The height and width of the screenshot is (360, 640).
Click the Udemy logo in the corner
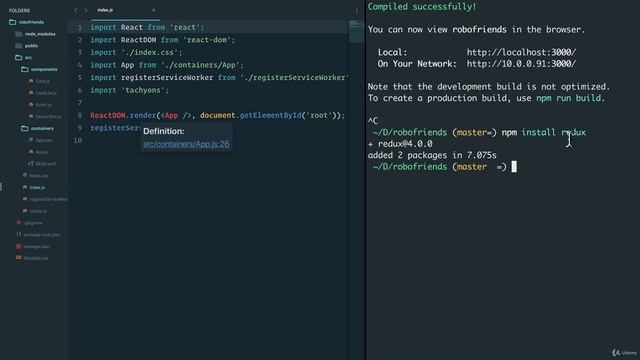tap(624, 353)
